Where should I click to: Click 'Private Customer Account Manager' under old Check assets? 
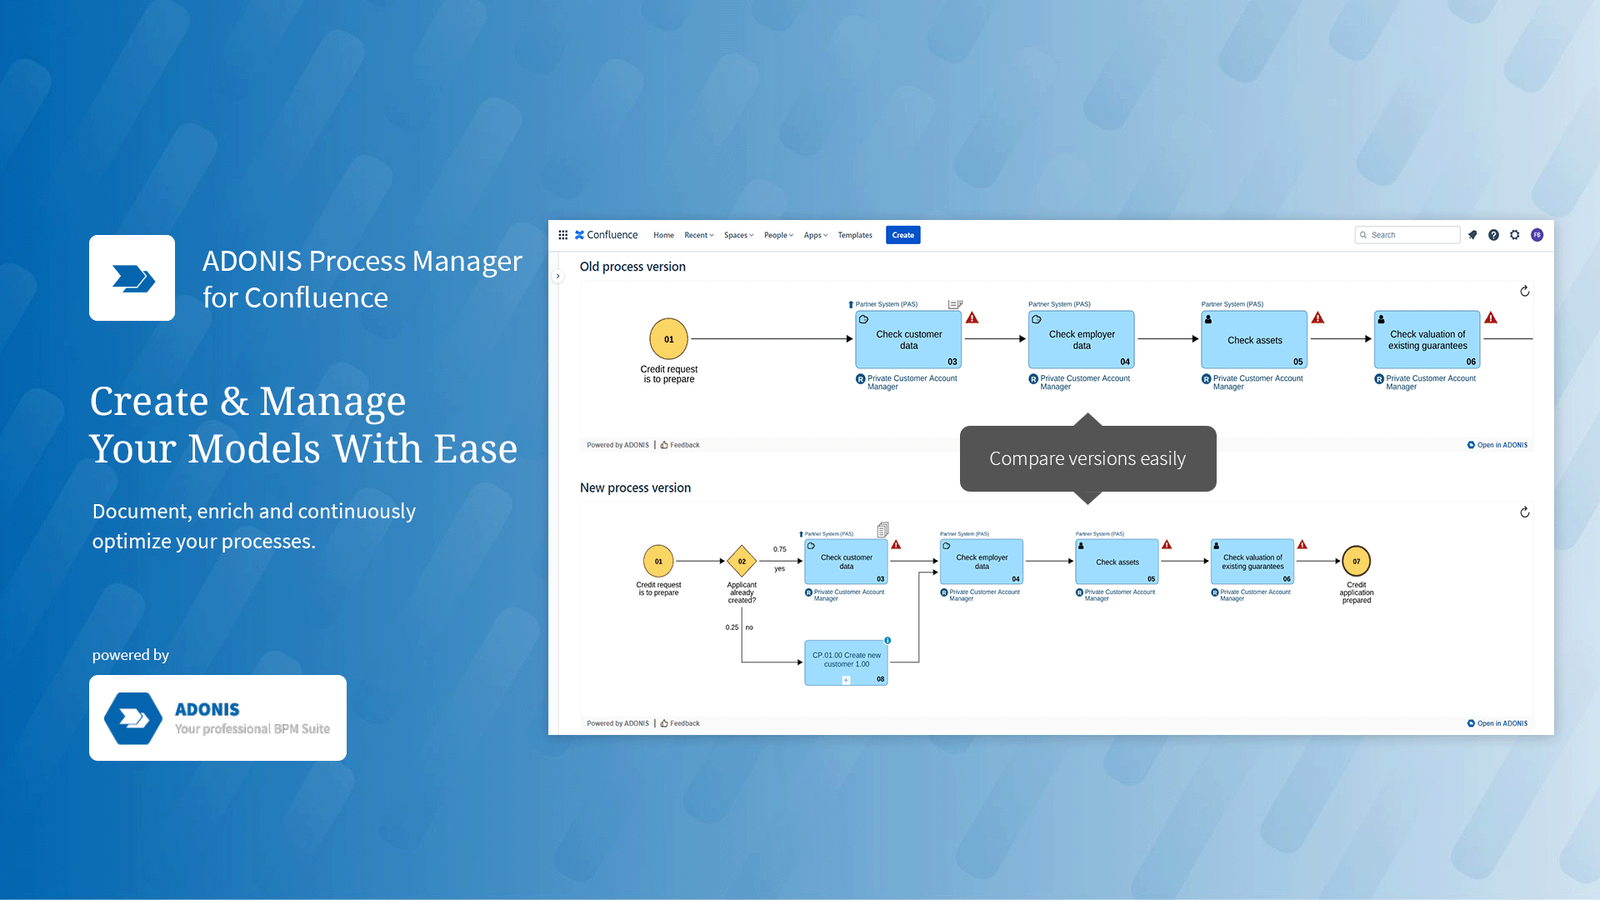1258,382
